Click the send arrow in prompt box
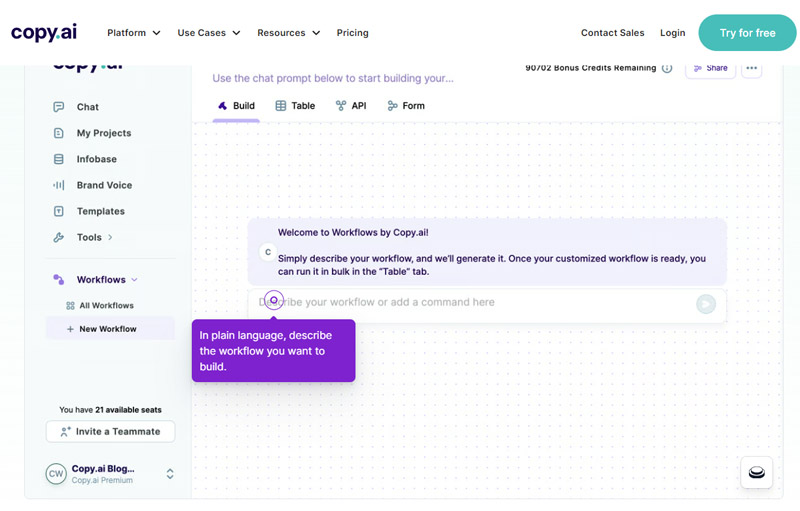Screen dimensions: 800x511 [x=706, y=304]
